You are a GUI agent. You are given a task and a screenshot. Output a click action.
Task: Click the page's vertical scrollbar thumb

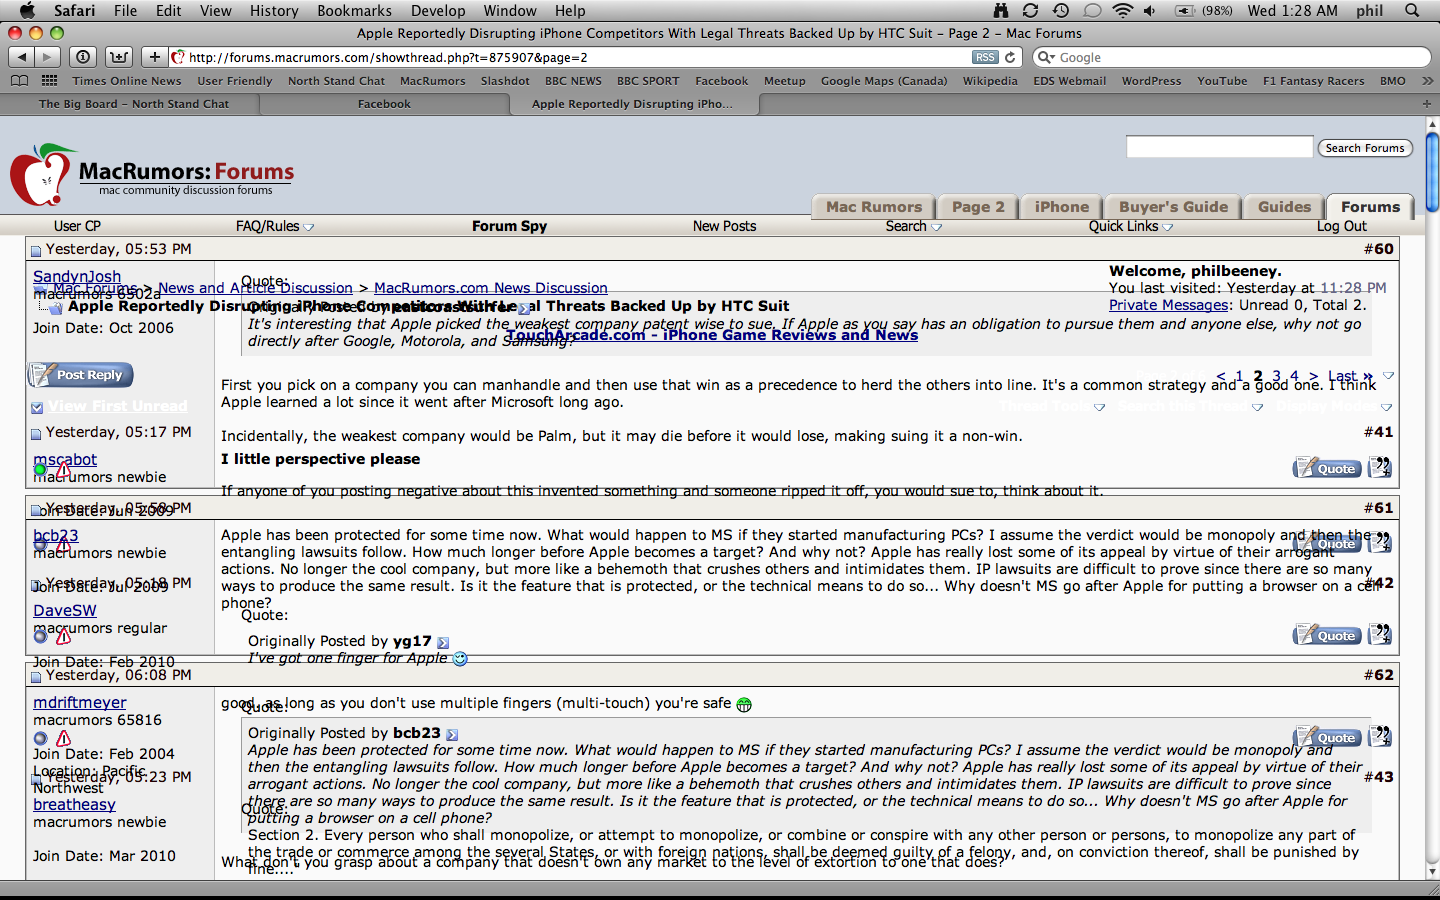point(1432,171)
